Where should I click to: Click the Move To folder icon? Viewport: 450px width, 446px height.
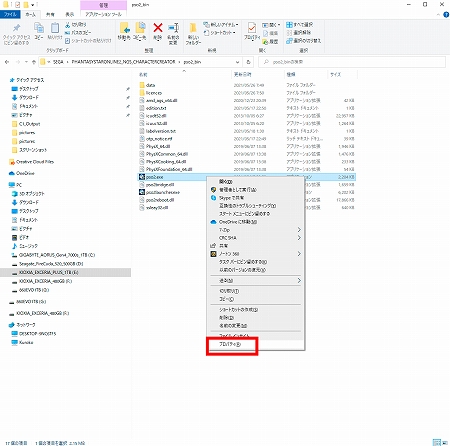point(124,28)
